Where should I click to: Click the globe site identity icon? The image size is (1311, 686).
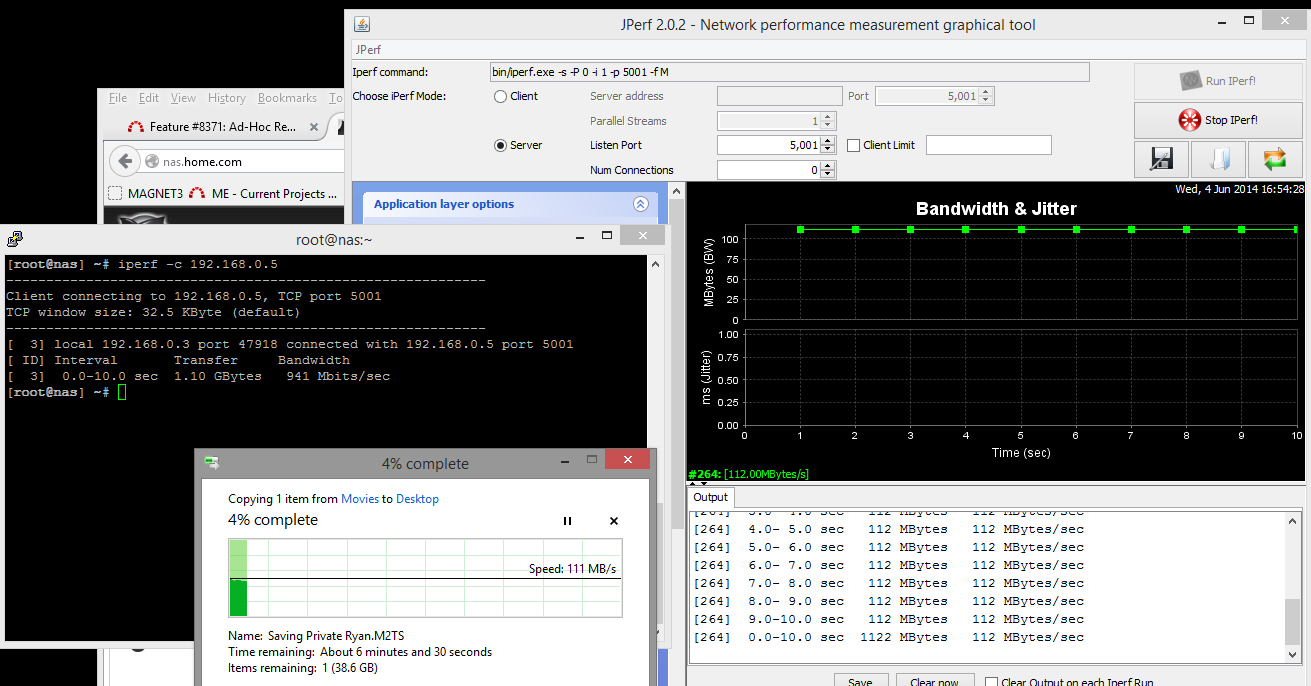tap(152, 162)
